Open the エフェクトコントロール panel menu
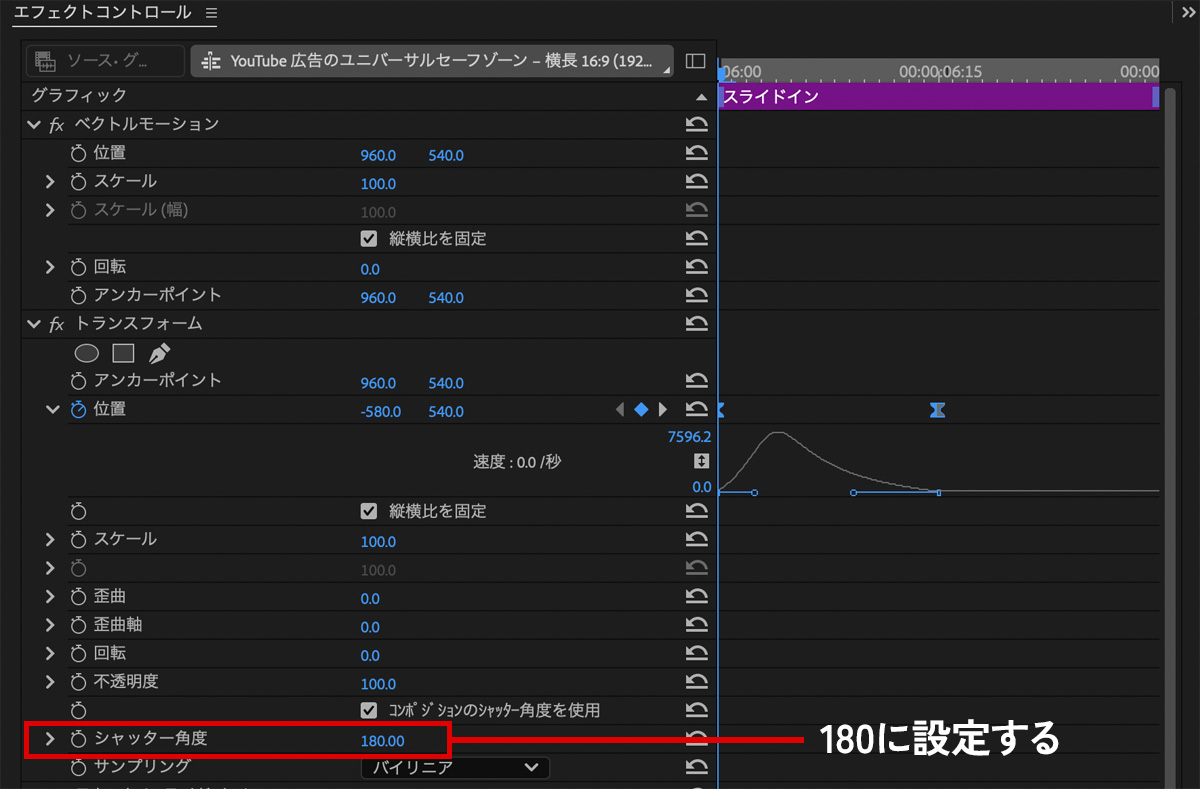 coord(210,14)
